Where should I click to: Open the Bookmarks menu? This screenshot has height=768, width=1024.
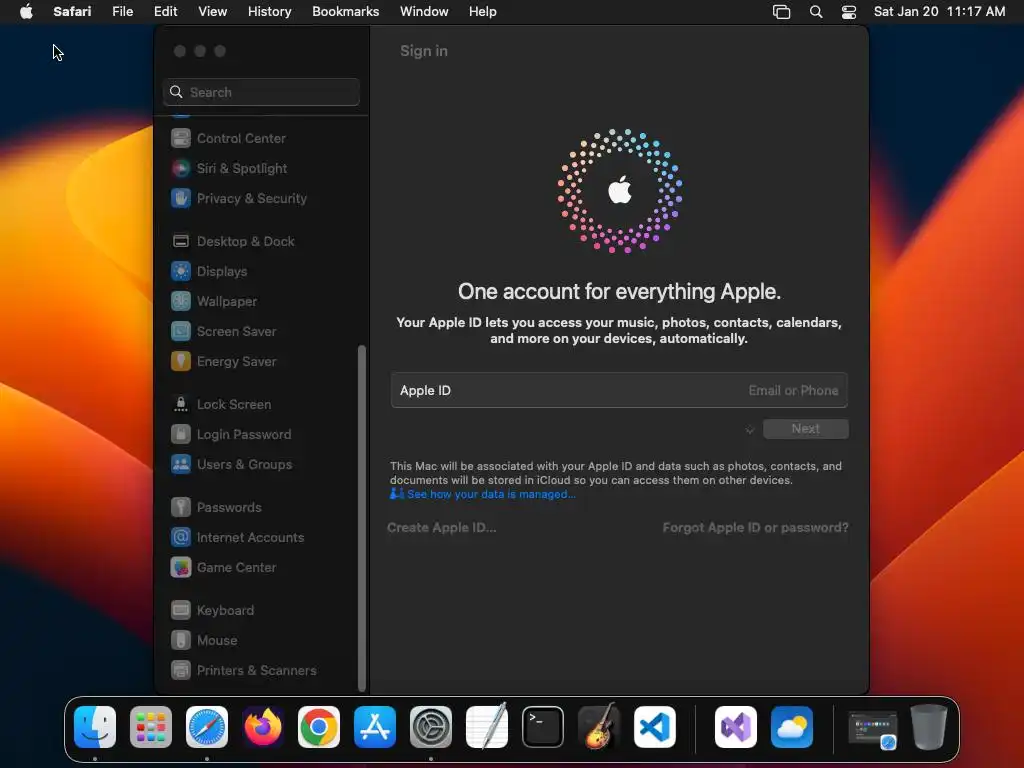[x=345, y=11]
